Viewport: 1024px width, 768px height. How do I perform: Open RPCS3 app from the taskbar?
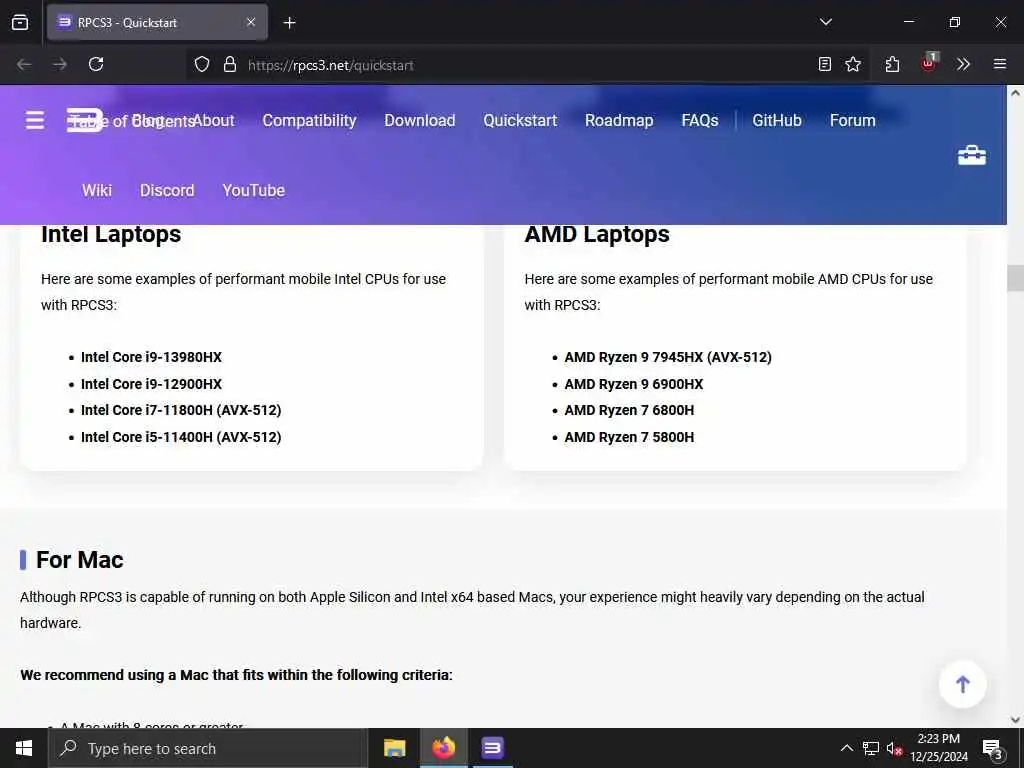(x=492, y=748)
